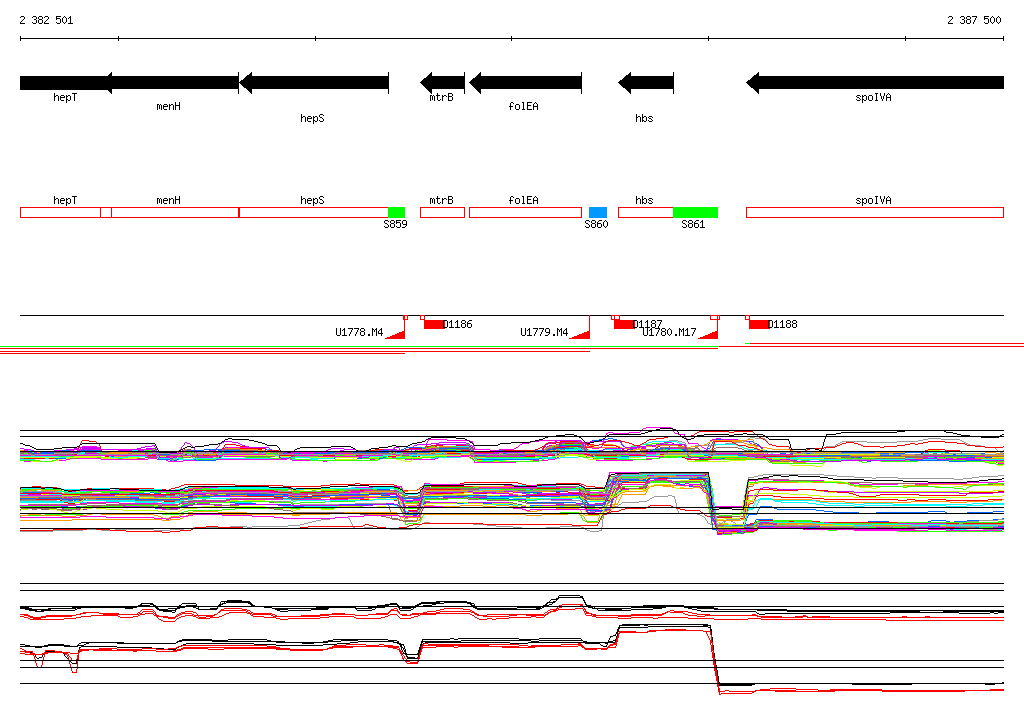This screenshot has height=714, width=1024.
Task: Select the hbs black gene arrow
Action: pos(646,82)
